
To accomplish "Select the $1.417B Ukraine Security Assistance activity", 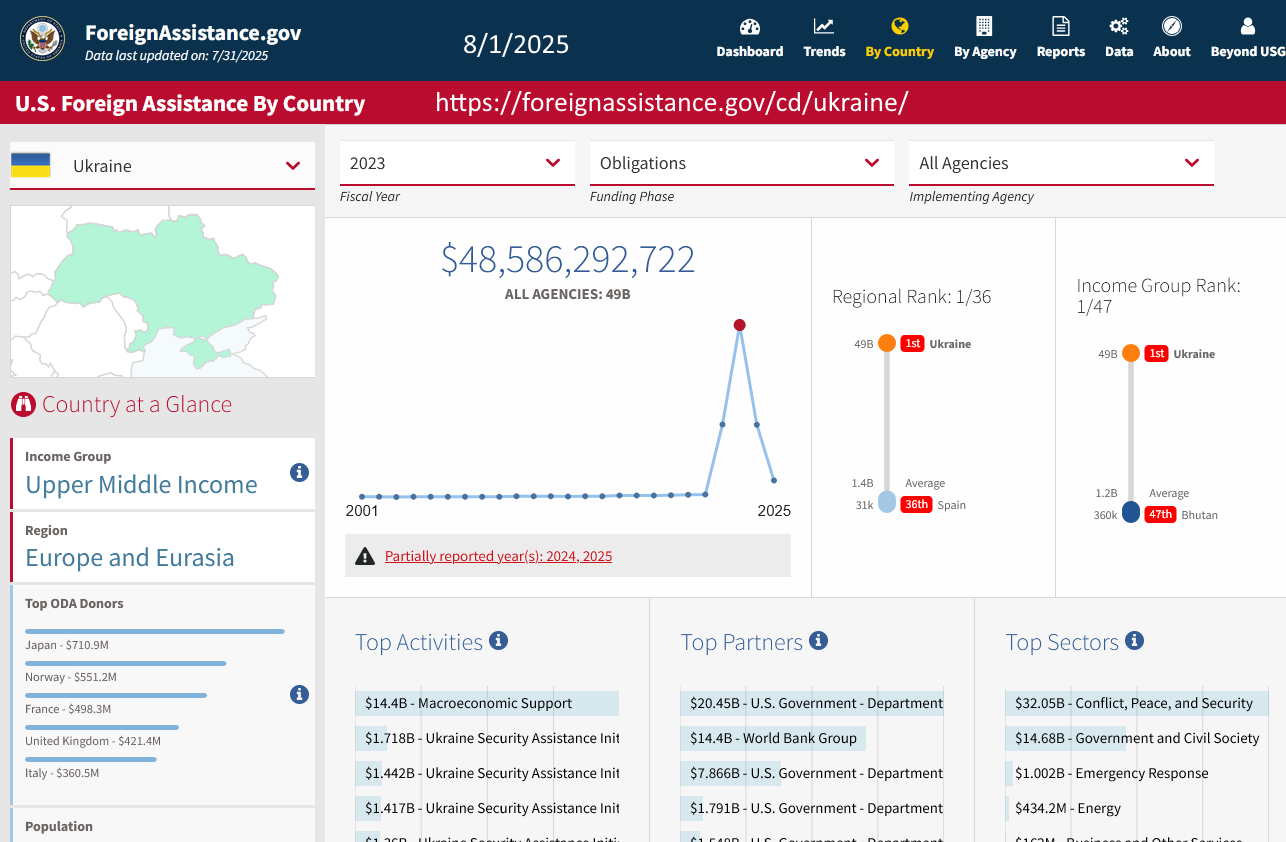I will tap(487, 808).
